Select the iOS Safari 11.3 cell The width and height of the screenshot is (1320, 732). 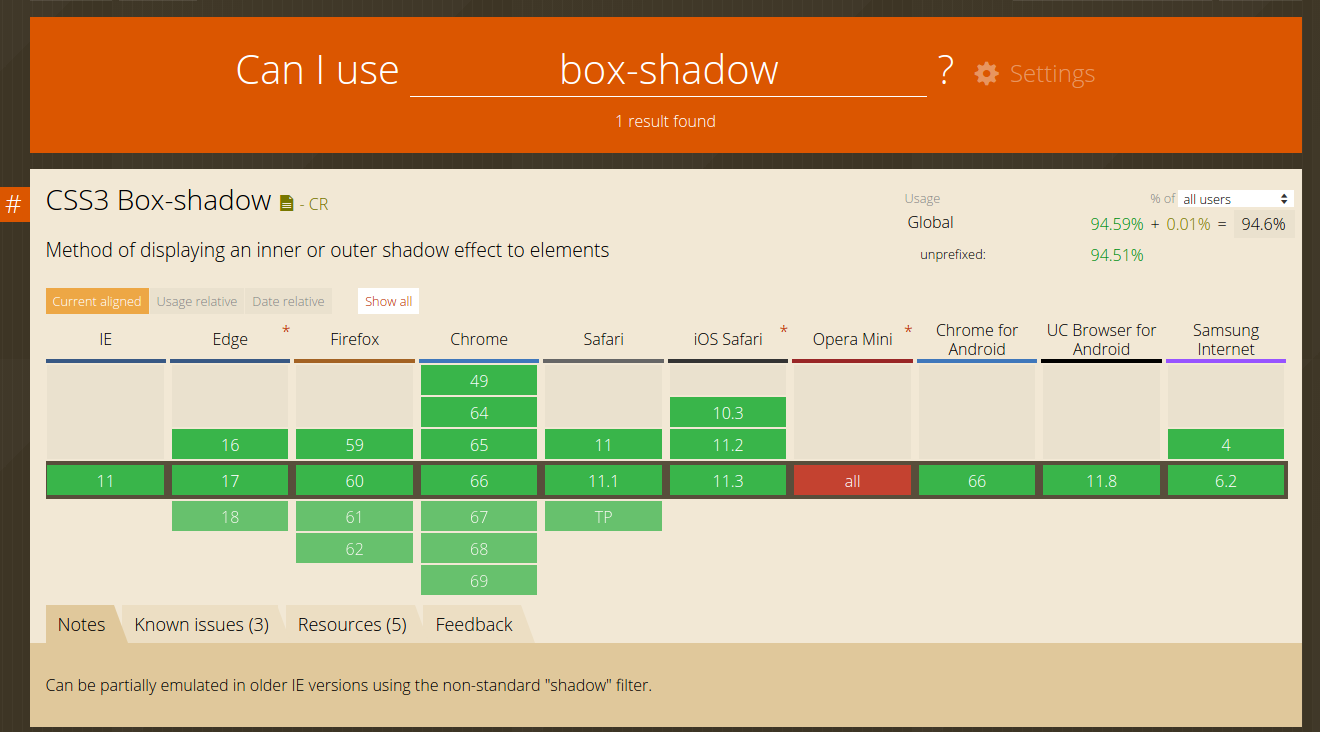[x=728, y=481]
